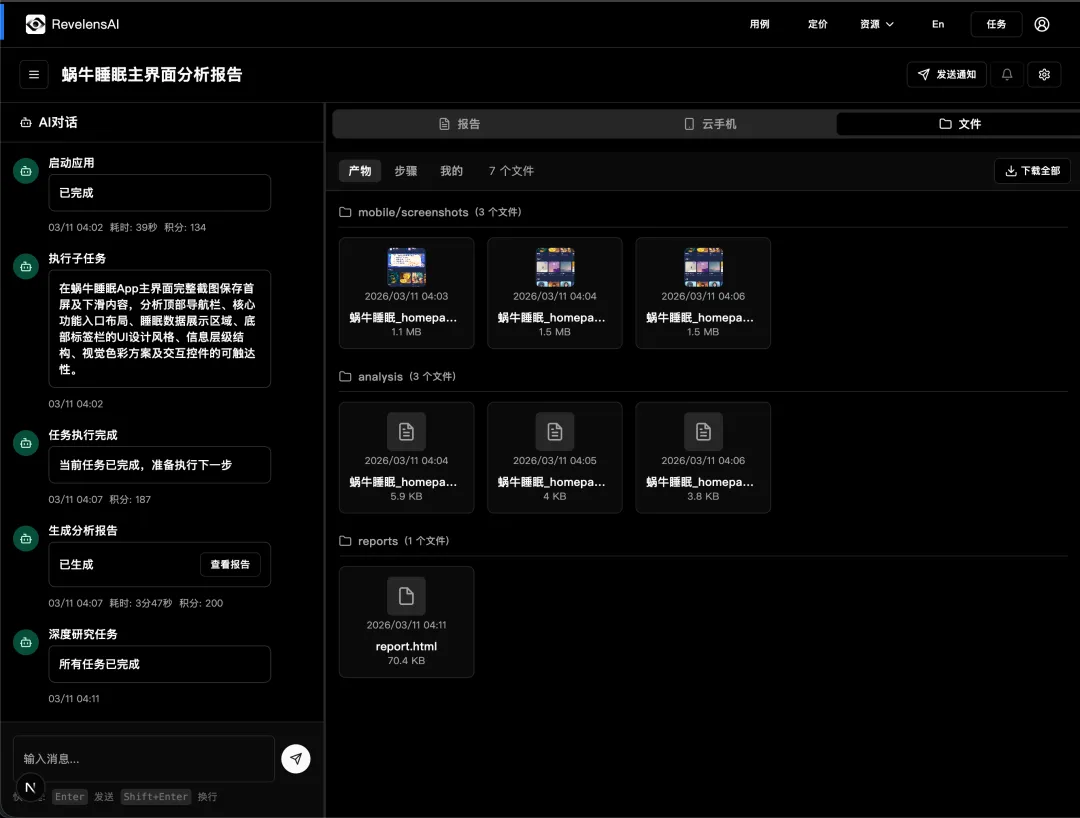
Task: Click the 5.9 KB file size
Action: [406, 496]
